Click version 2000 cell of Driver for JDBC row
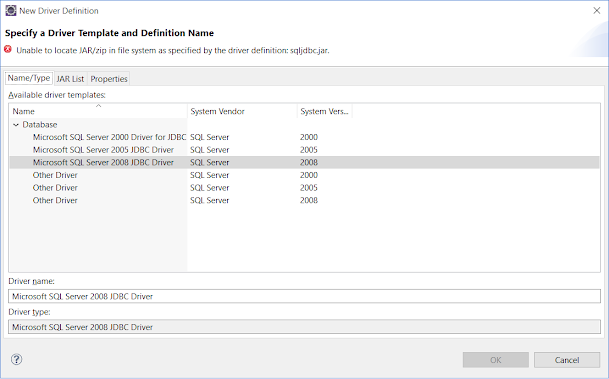This screenshot has width=609, height=379. click(309, 137)
